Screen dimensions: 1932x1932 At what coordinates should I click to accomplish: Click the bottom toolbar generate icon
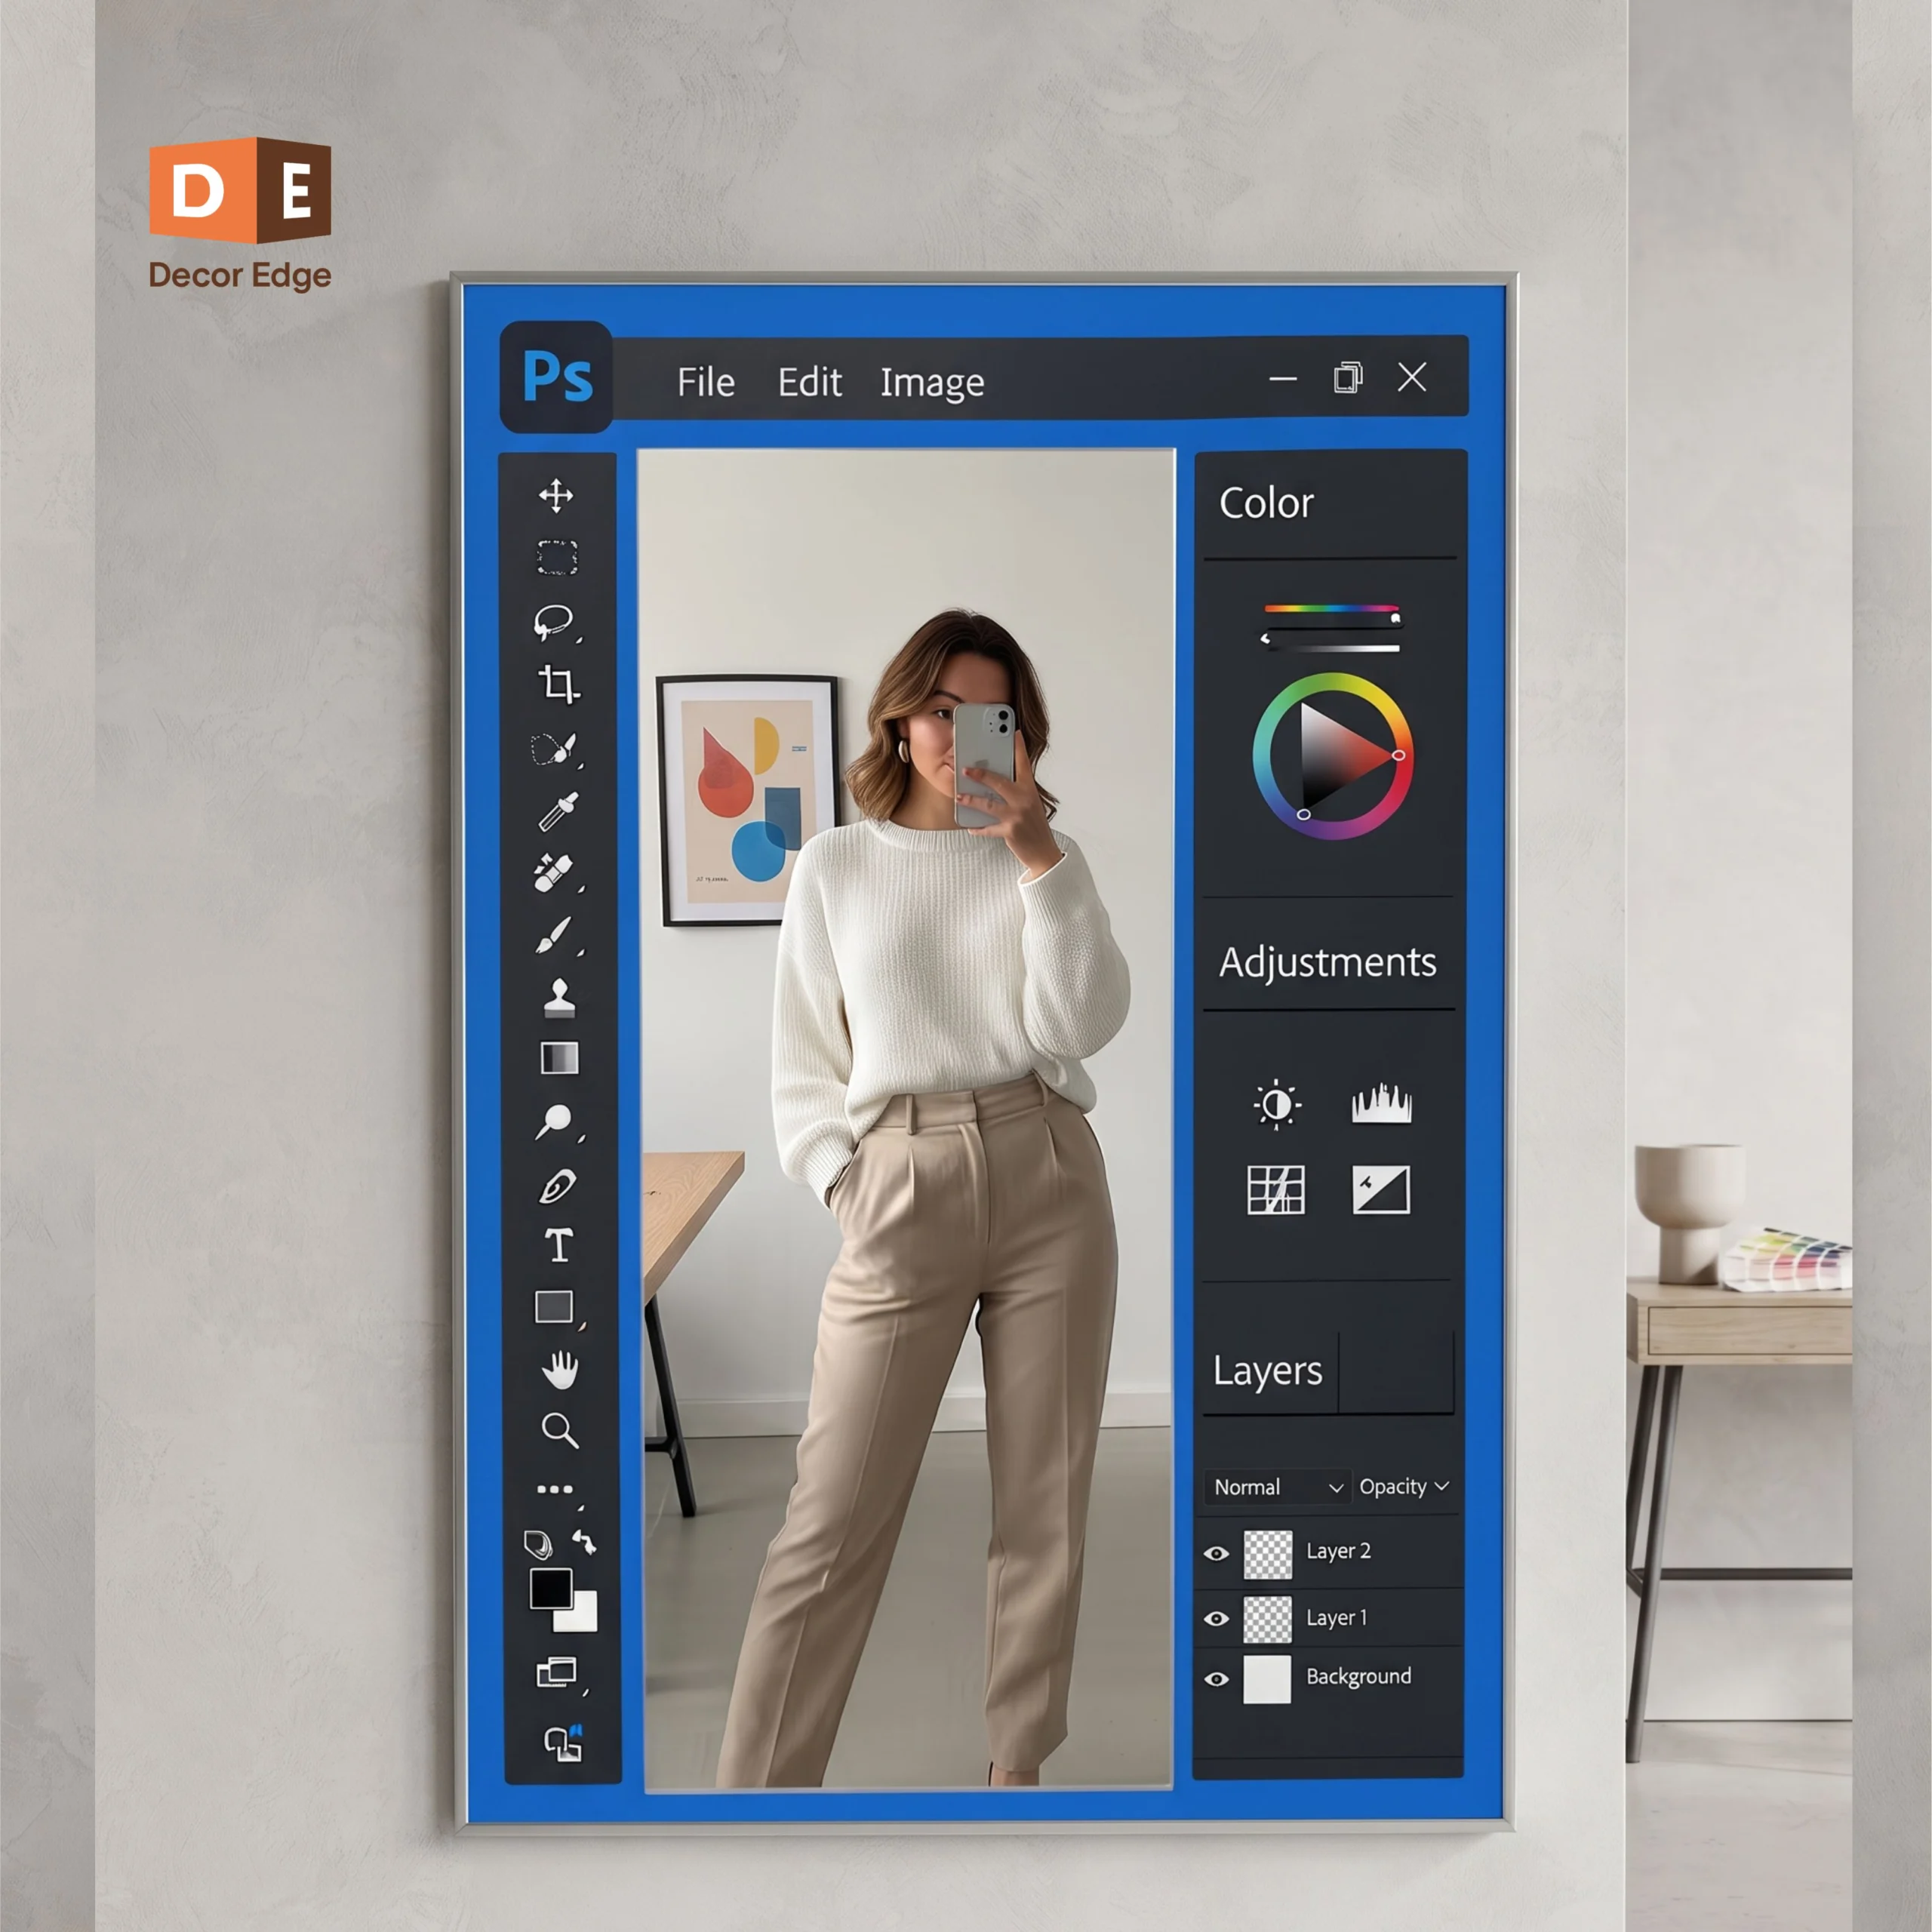pos(563,1743)
